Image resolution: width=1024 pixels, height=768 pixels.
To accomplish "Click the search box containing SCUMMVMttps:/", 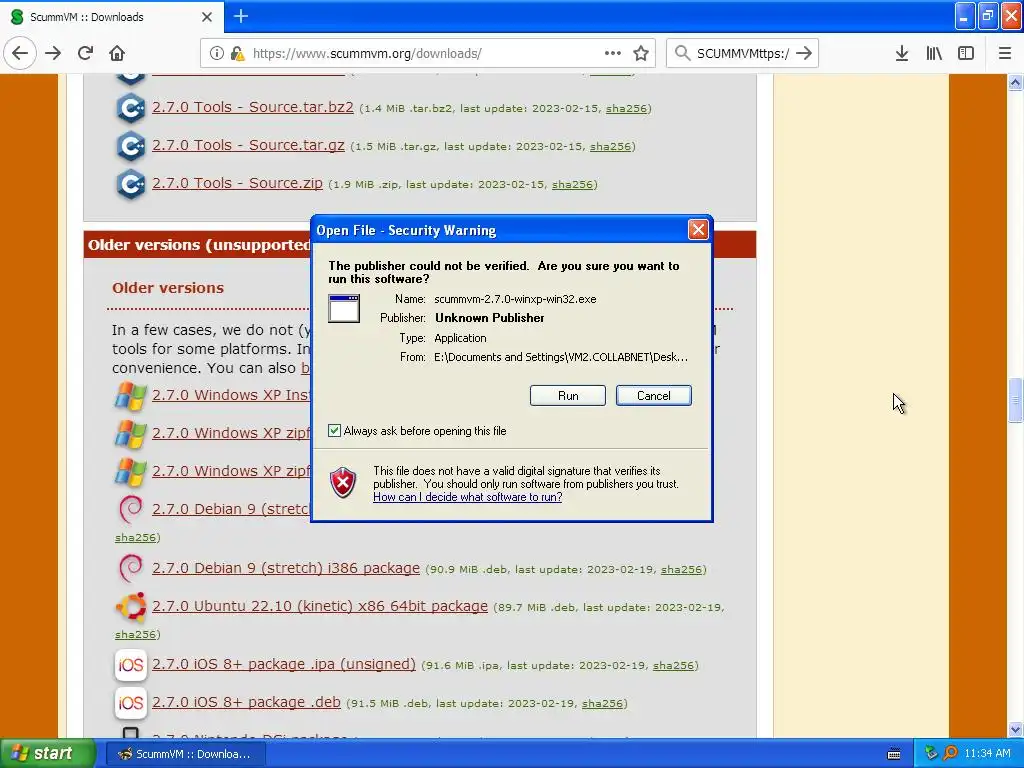I will coord(743,54).
